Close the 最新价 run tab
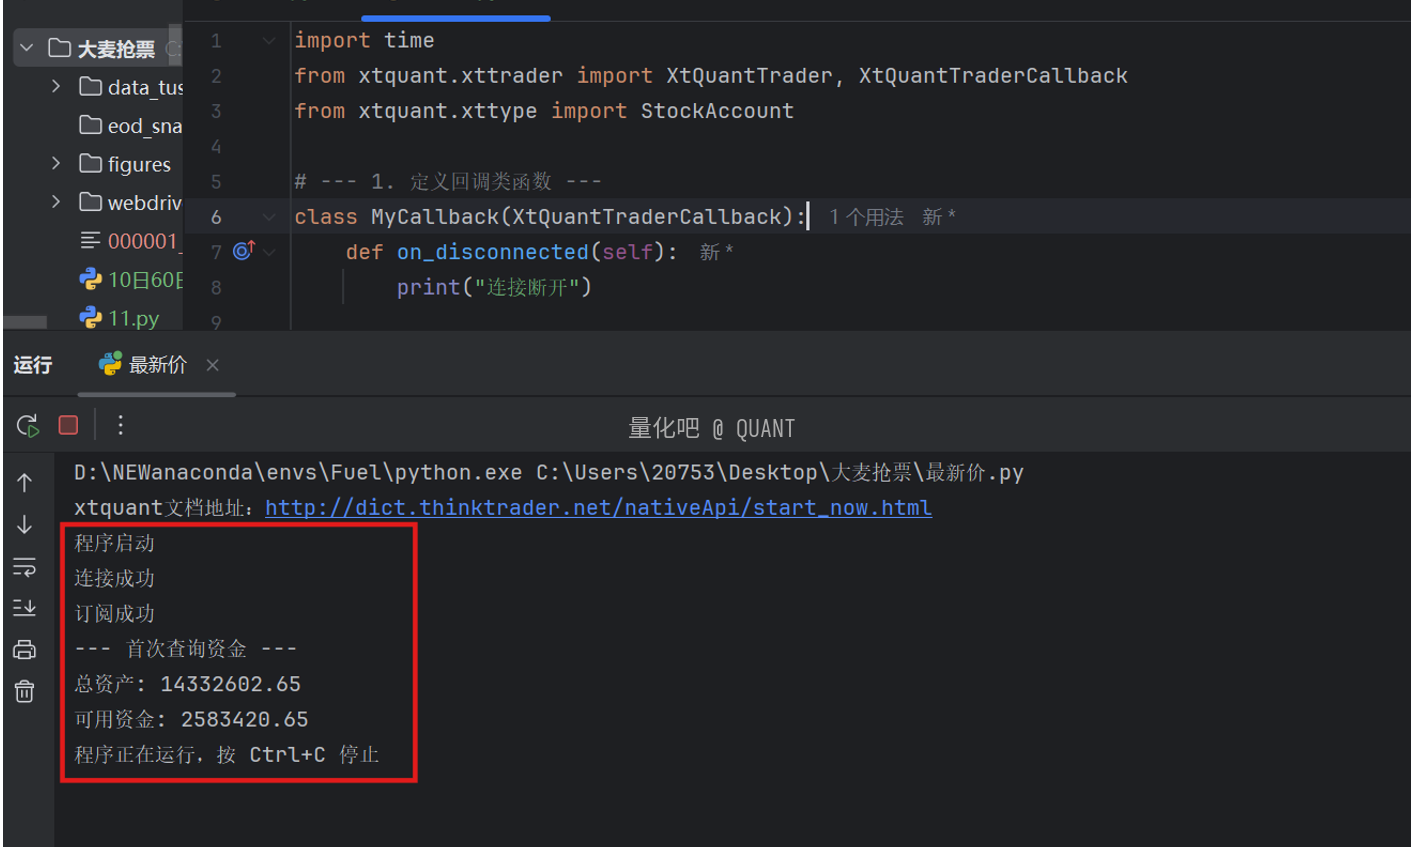 pyautogui.click(x=212, y=365)
